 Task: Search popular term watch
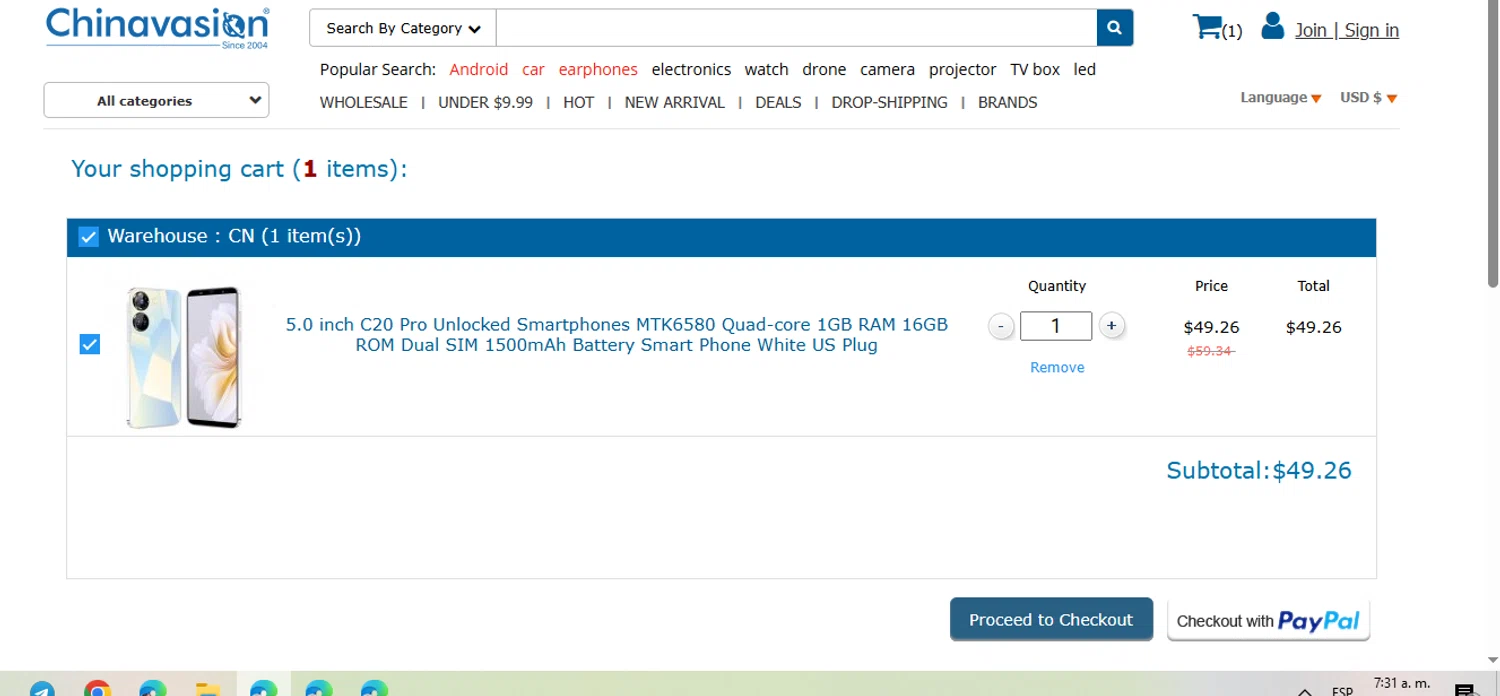[x=767, y=69]
